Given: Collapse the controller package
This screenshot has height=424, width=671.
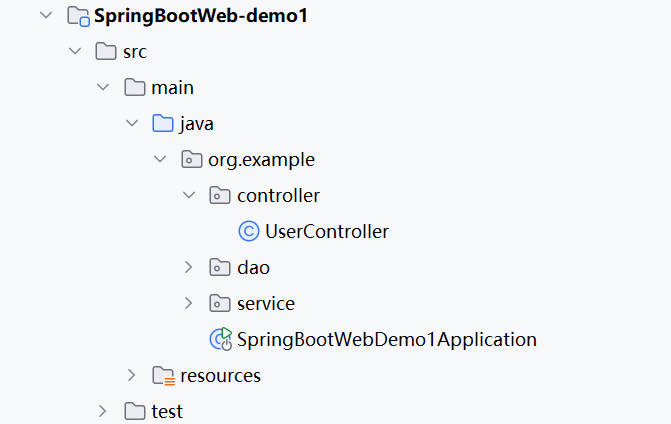Looking at the screenshot, I should pyautogui.click(x=189, y=196).
